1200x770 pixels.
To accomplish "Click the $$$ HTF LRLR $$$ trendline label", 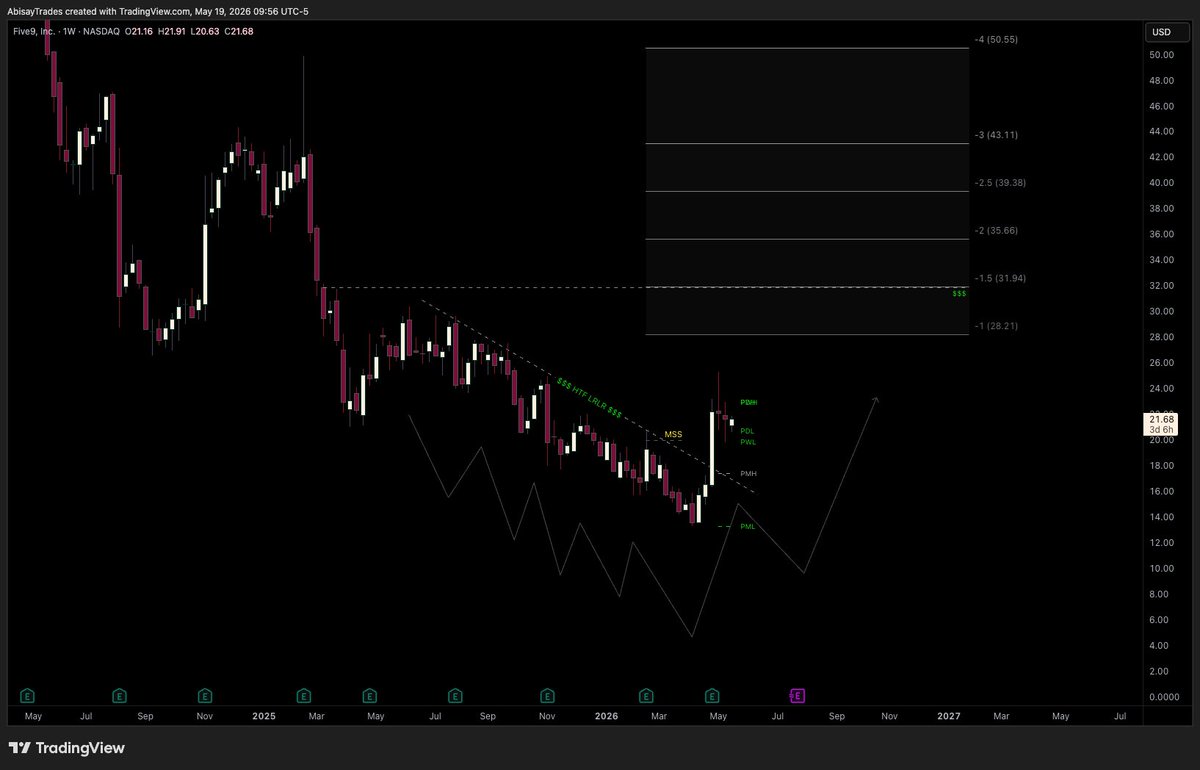I will [590, 398].
